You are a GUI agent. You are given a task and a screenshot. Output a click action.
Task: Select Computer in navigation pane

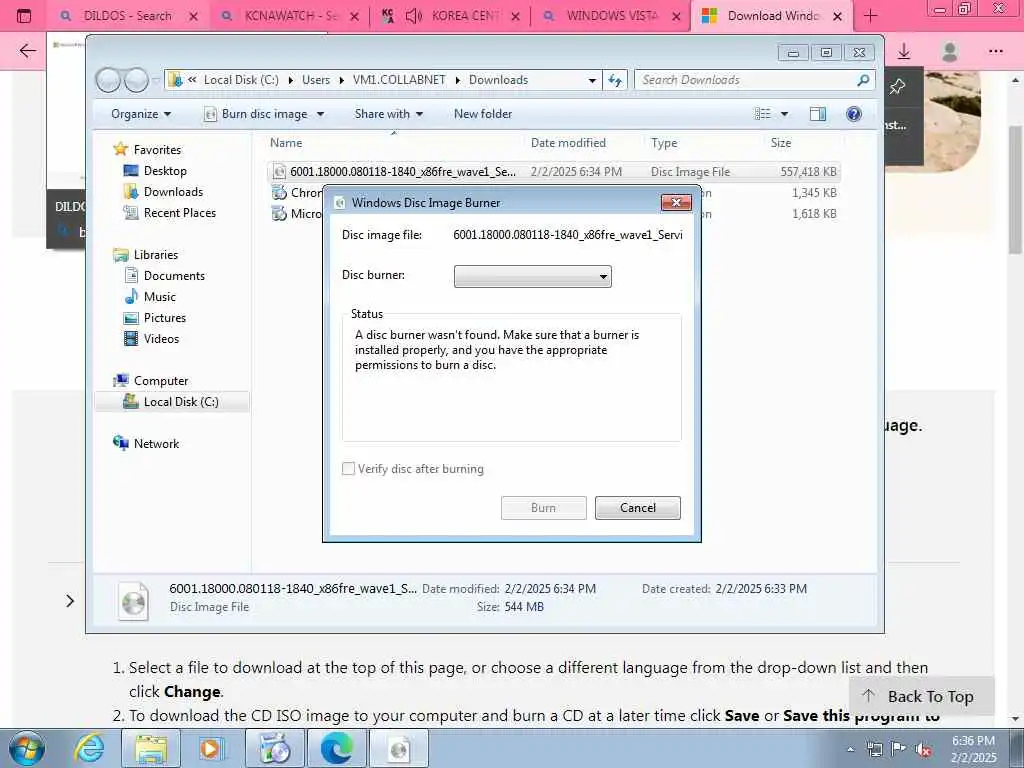161,381
